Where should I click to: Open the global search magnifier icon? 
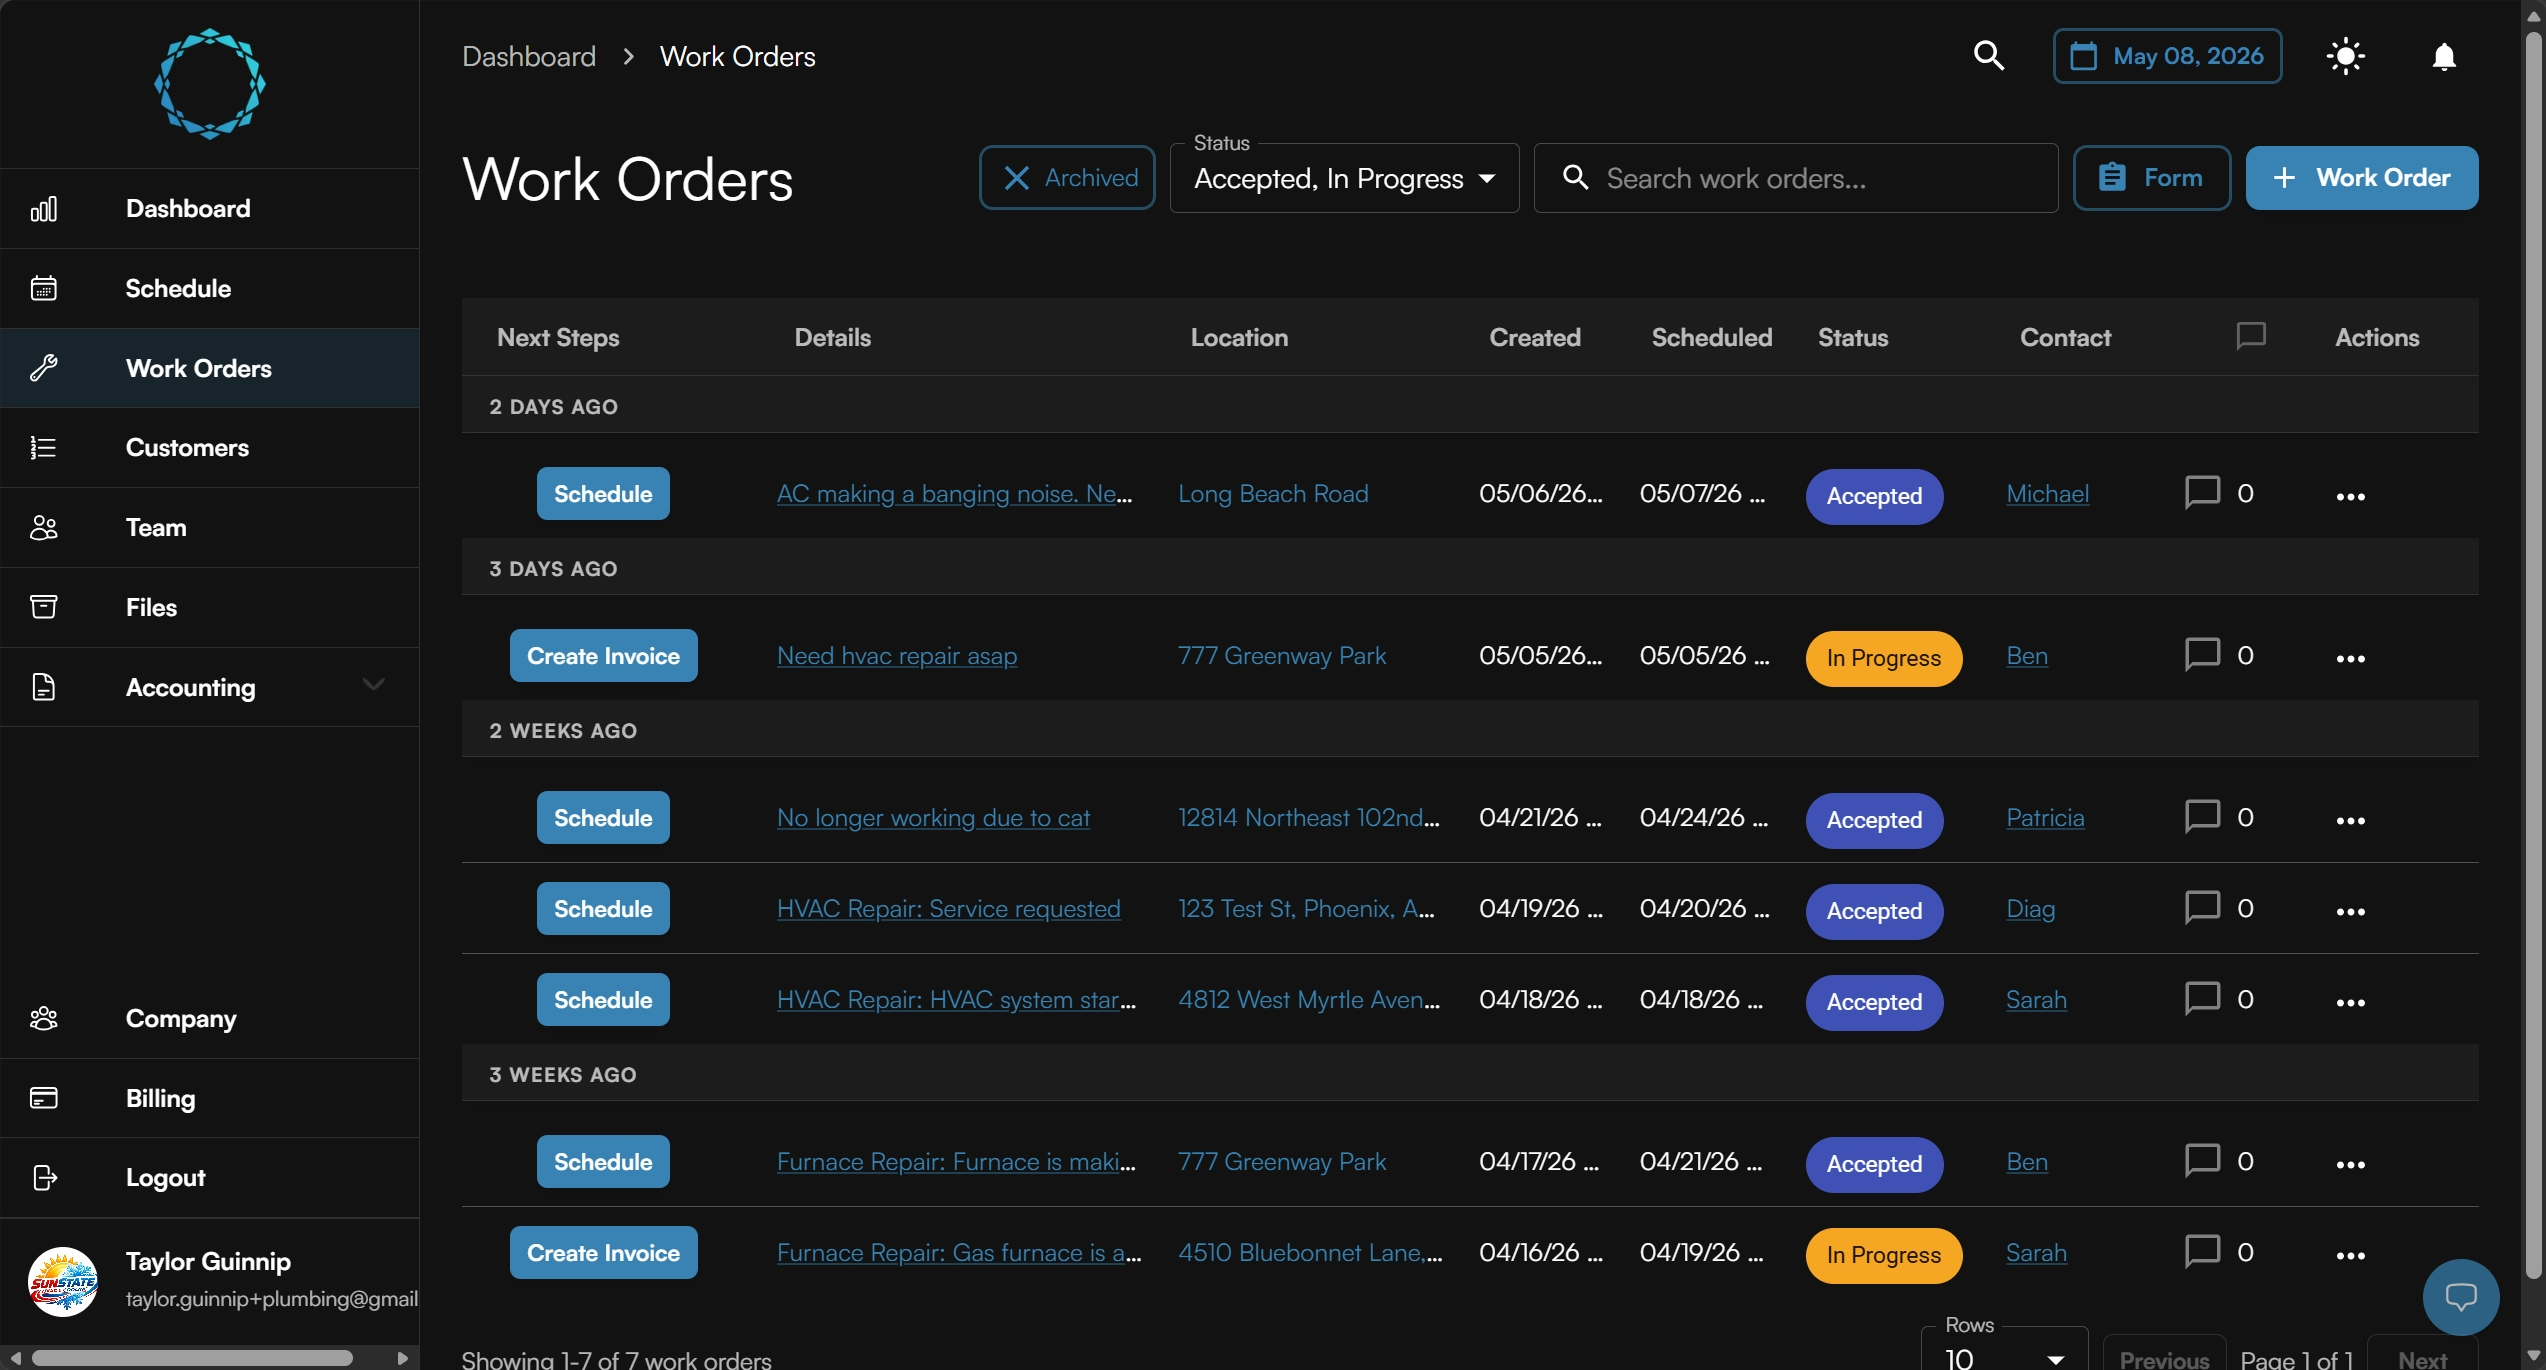coord(1989,56)
